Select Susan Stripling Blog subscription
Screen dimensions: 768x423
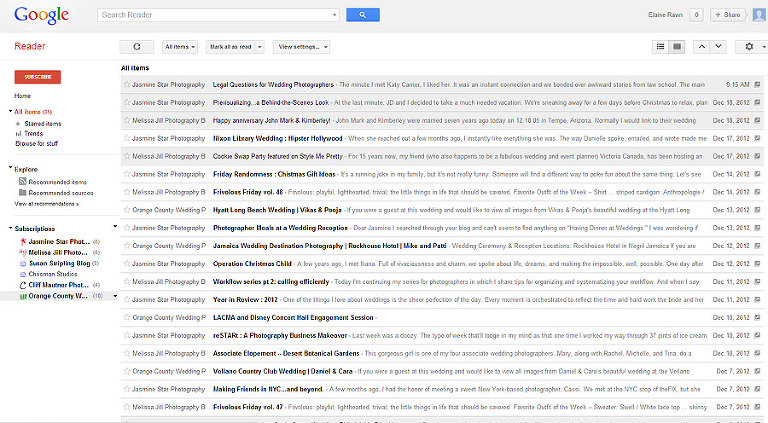coord(59,263)
